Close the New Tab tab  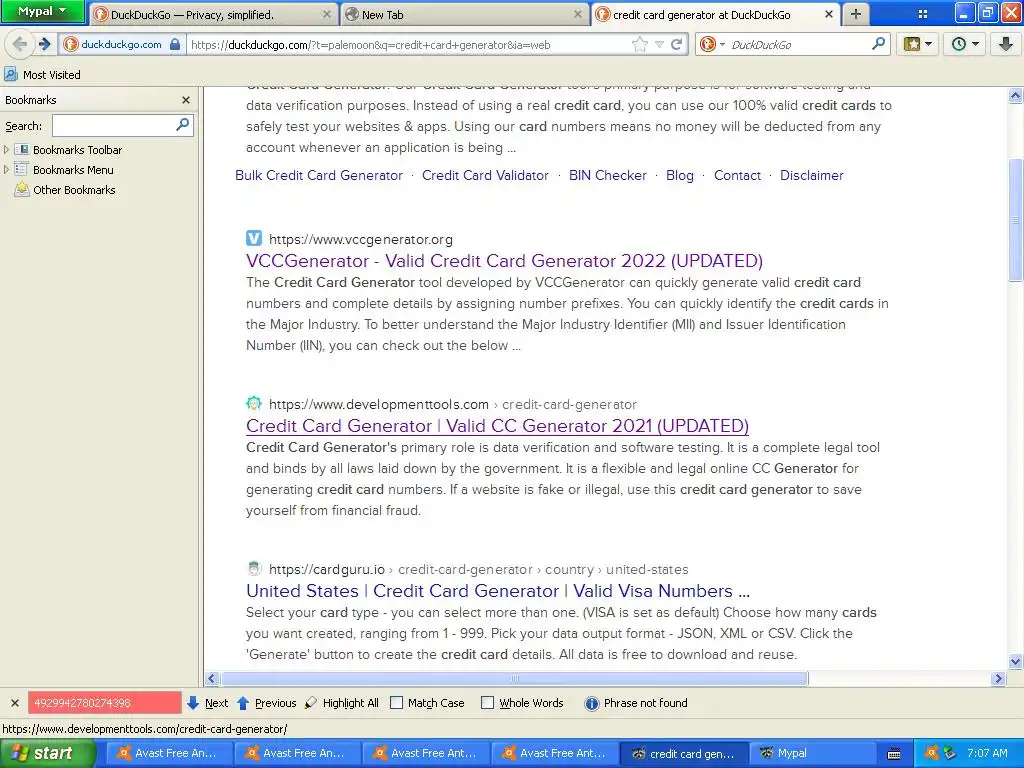(577, 14)
